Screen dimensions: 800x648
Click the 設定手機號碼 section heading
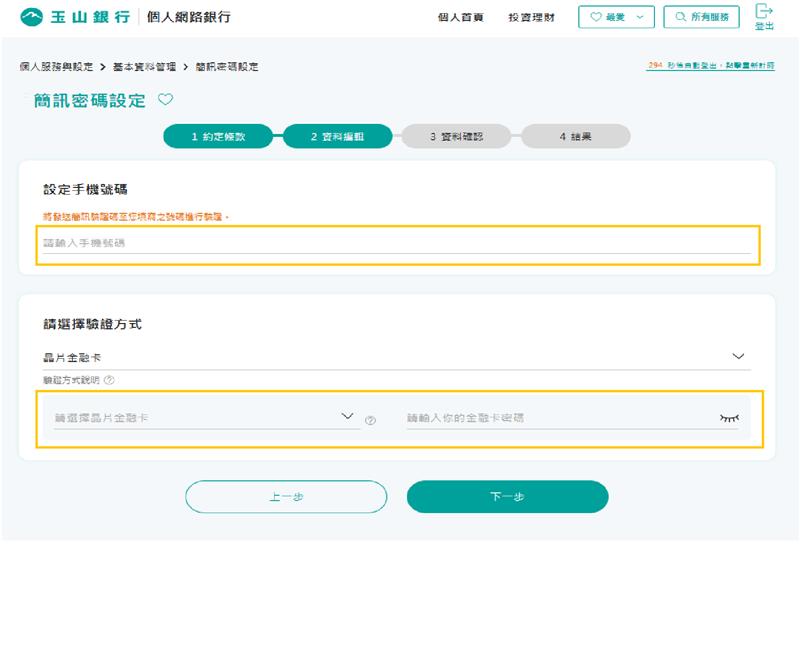85,189
